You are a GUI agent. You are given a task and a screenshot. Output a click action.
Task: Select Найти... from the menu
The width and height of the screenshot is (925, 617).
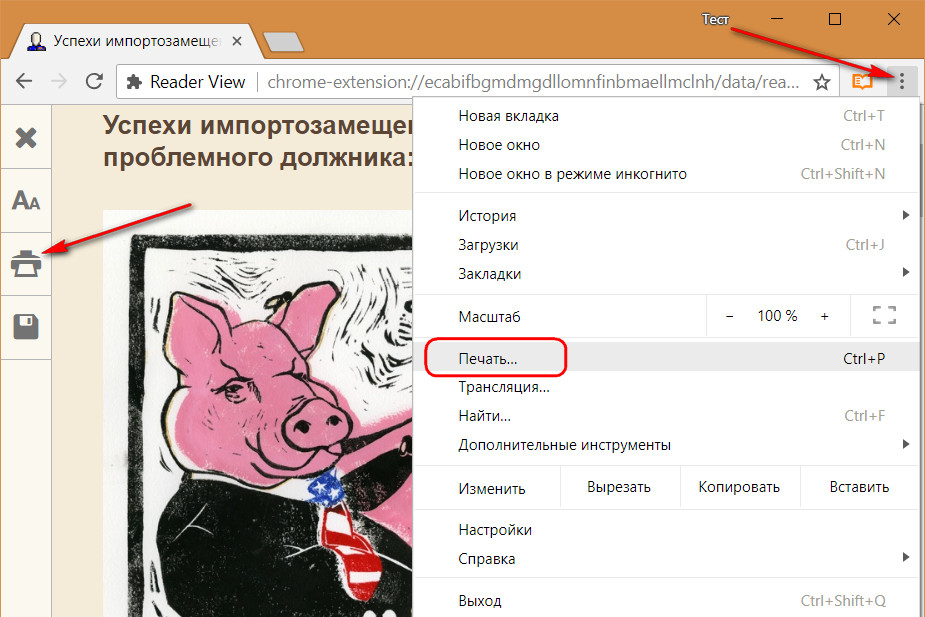(667, 416)
